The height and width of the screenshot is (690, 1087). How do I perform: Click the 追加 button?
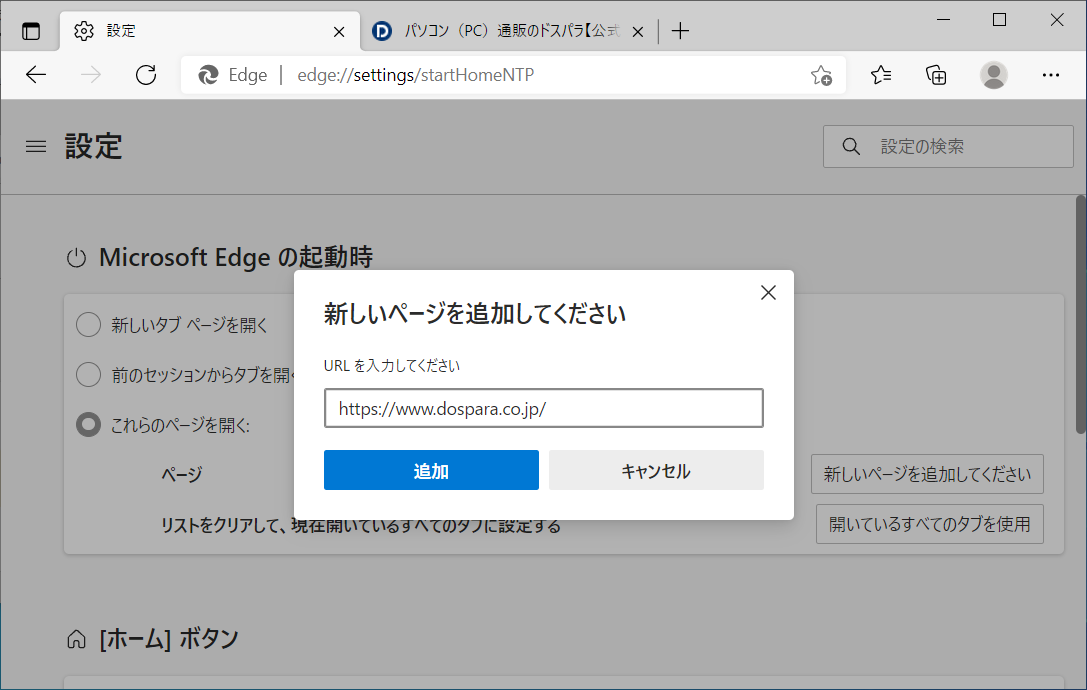[431, 470]
